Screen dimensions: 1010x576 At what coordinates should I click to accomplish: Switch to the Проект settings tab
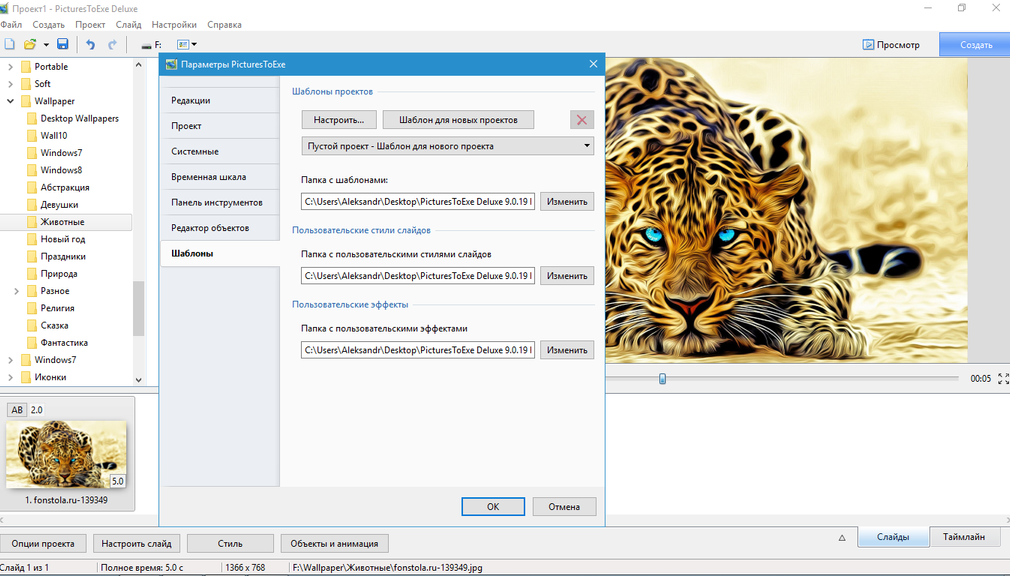(x=220, y=126)
